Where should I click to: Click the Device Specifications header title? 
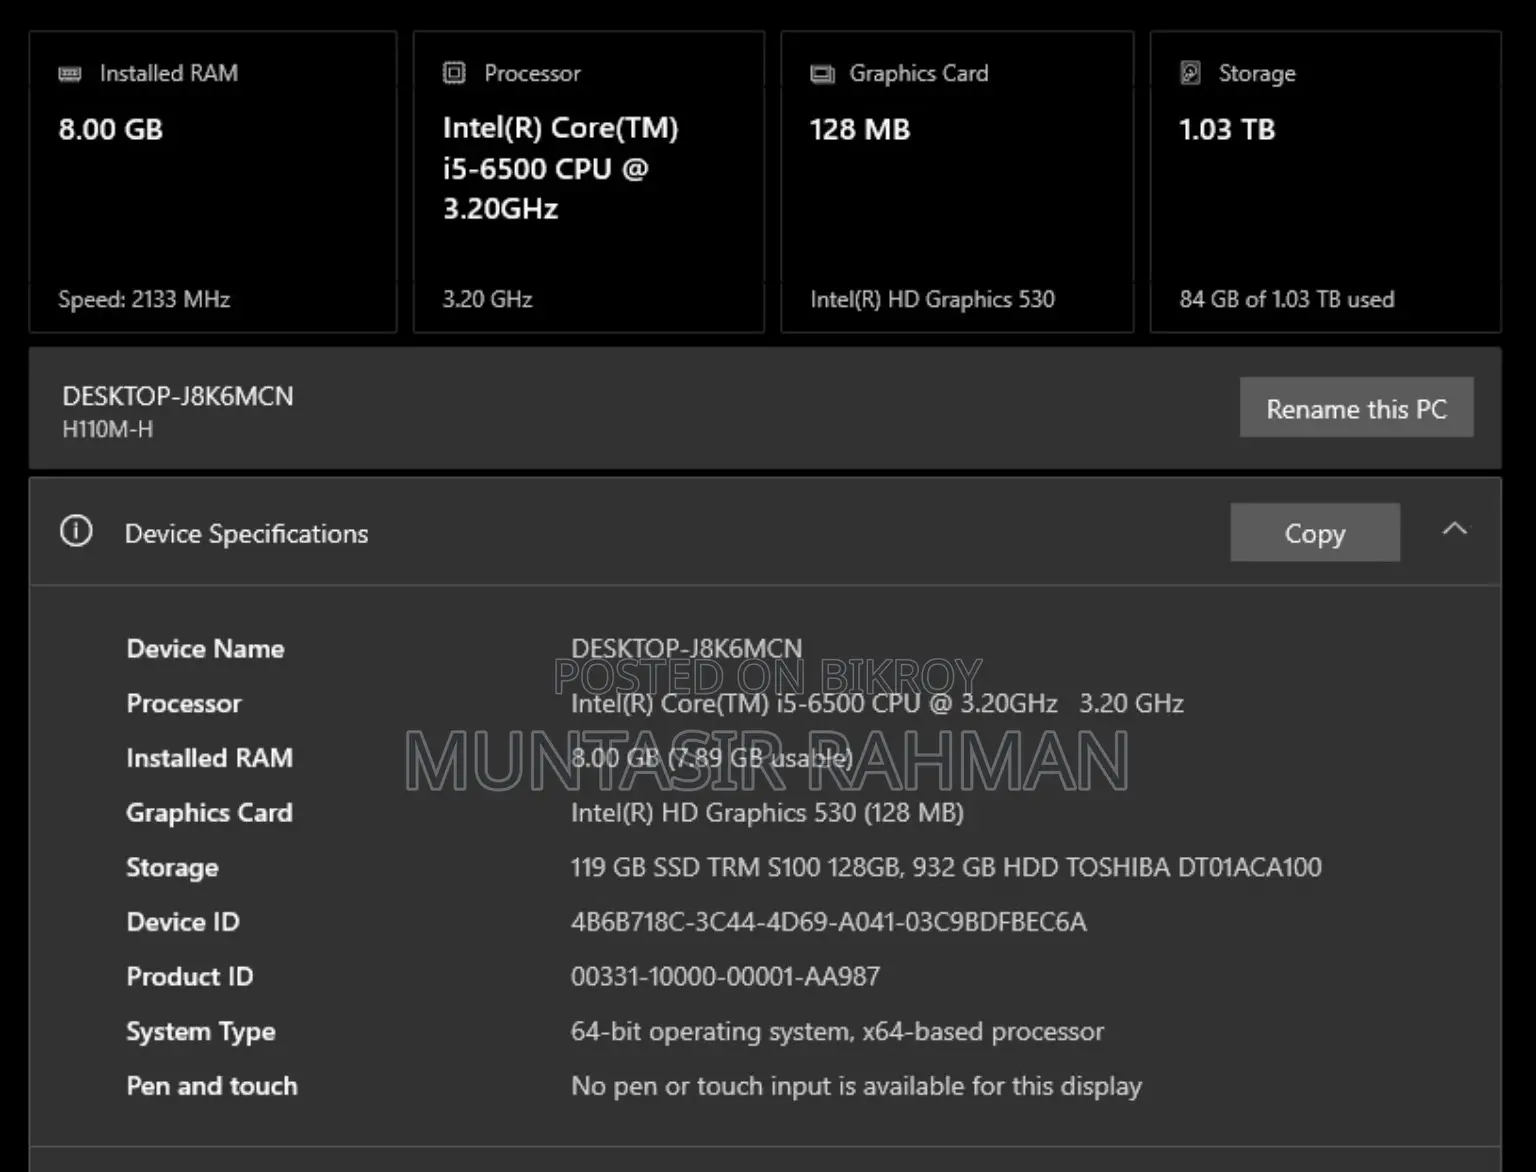coord(246,534)
